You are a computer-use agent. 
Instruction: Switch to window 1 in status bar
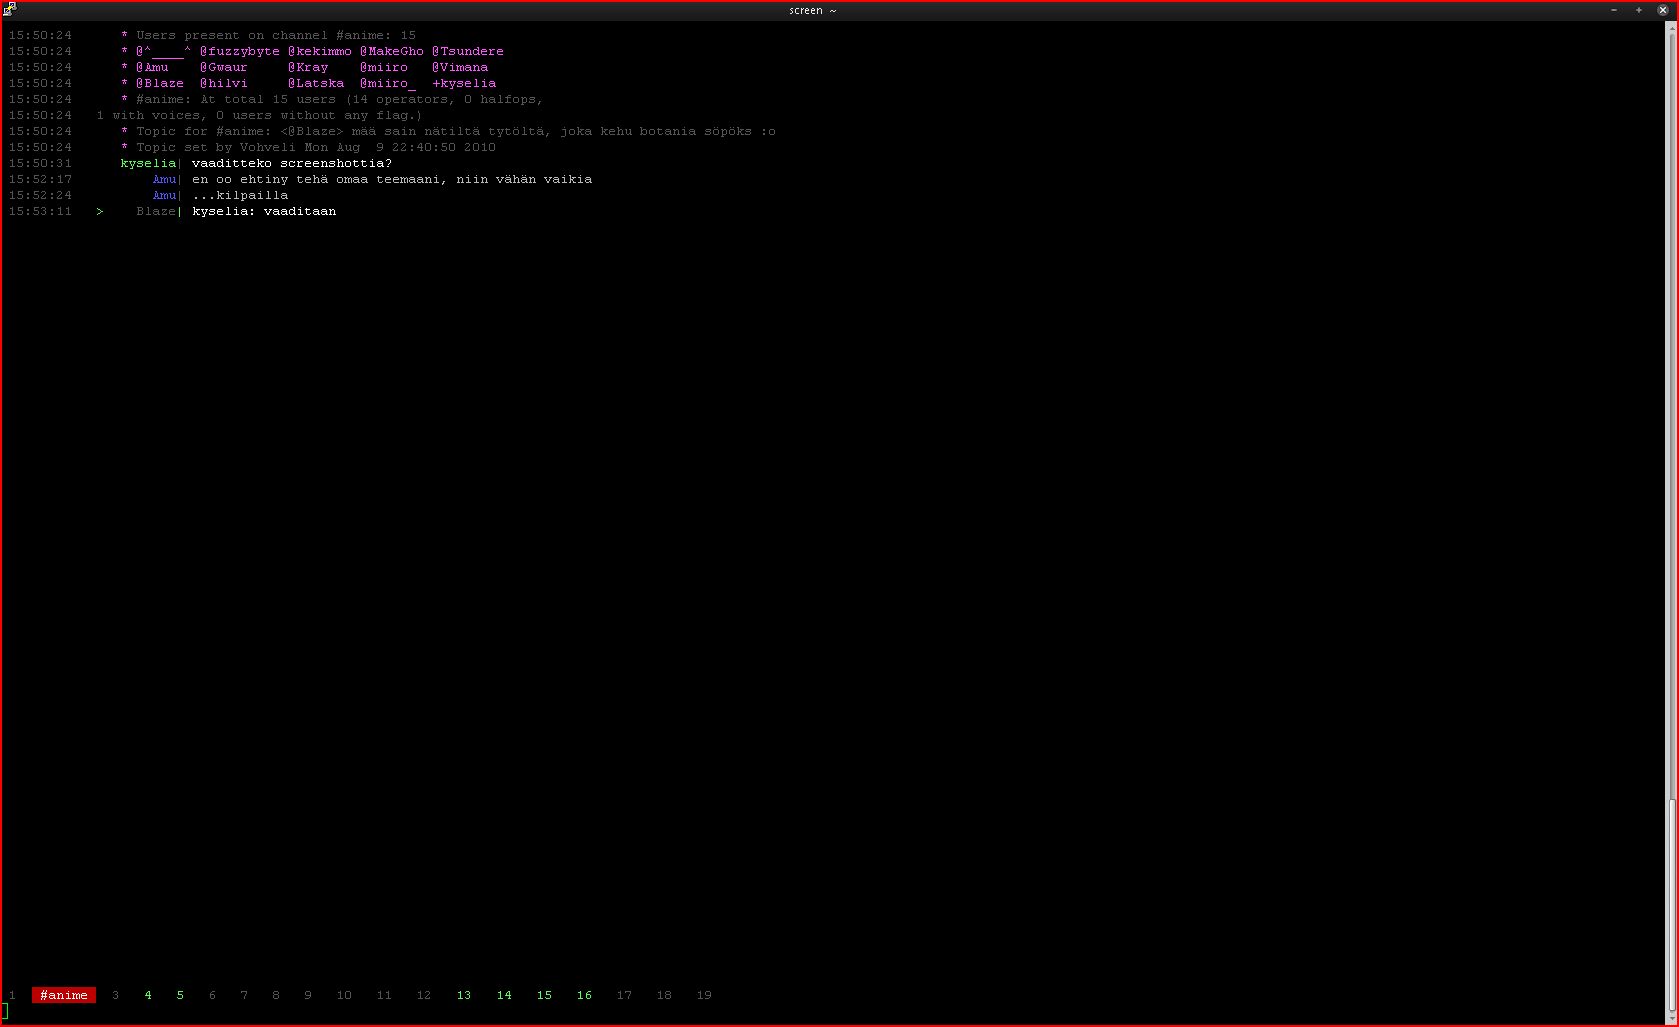tap(12, 995)
